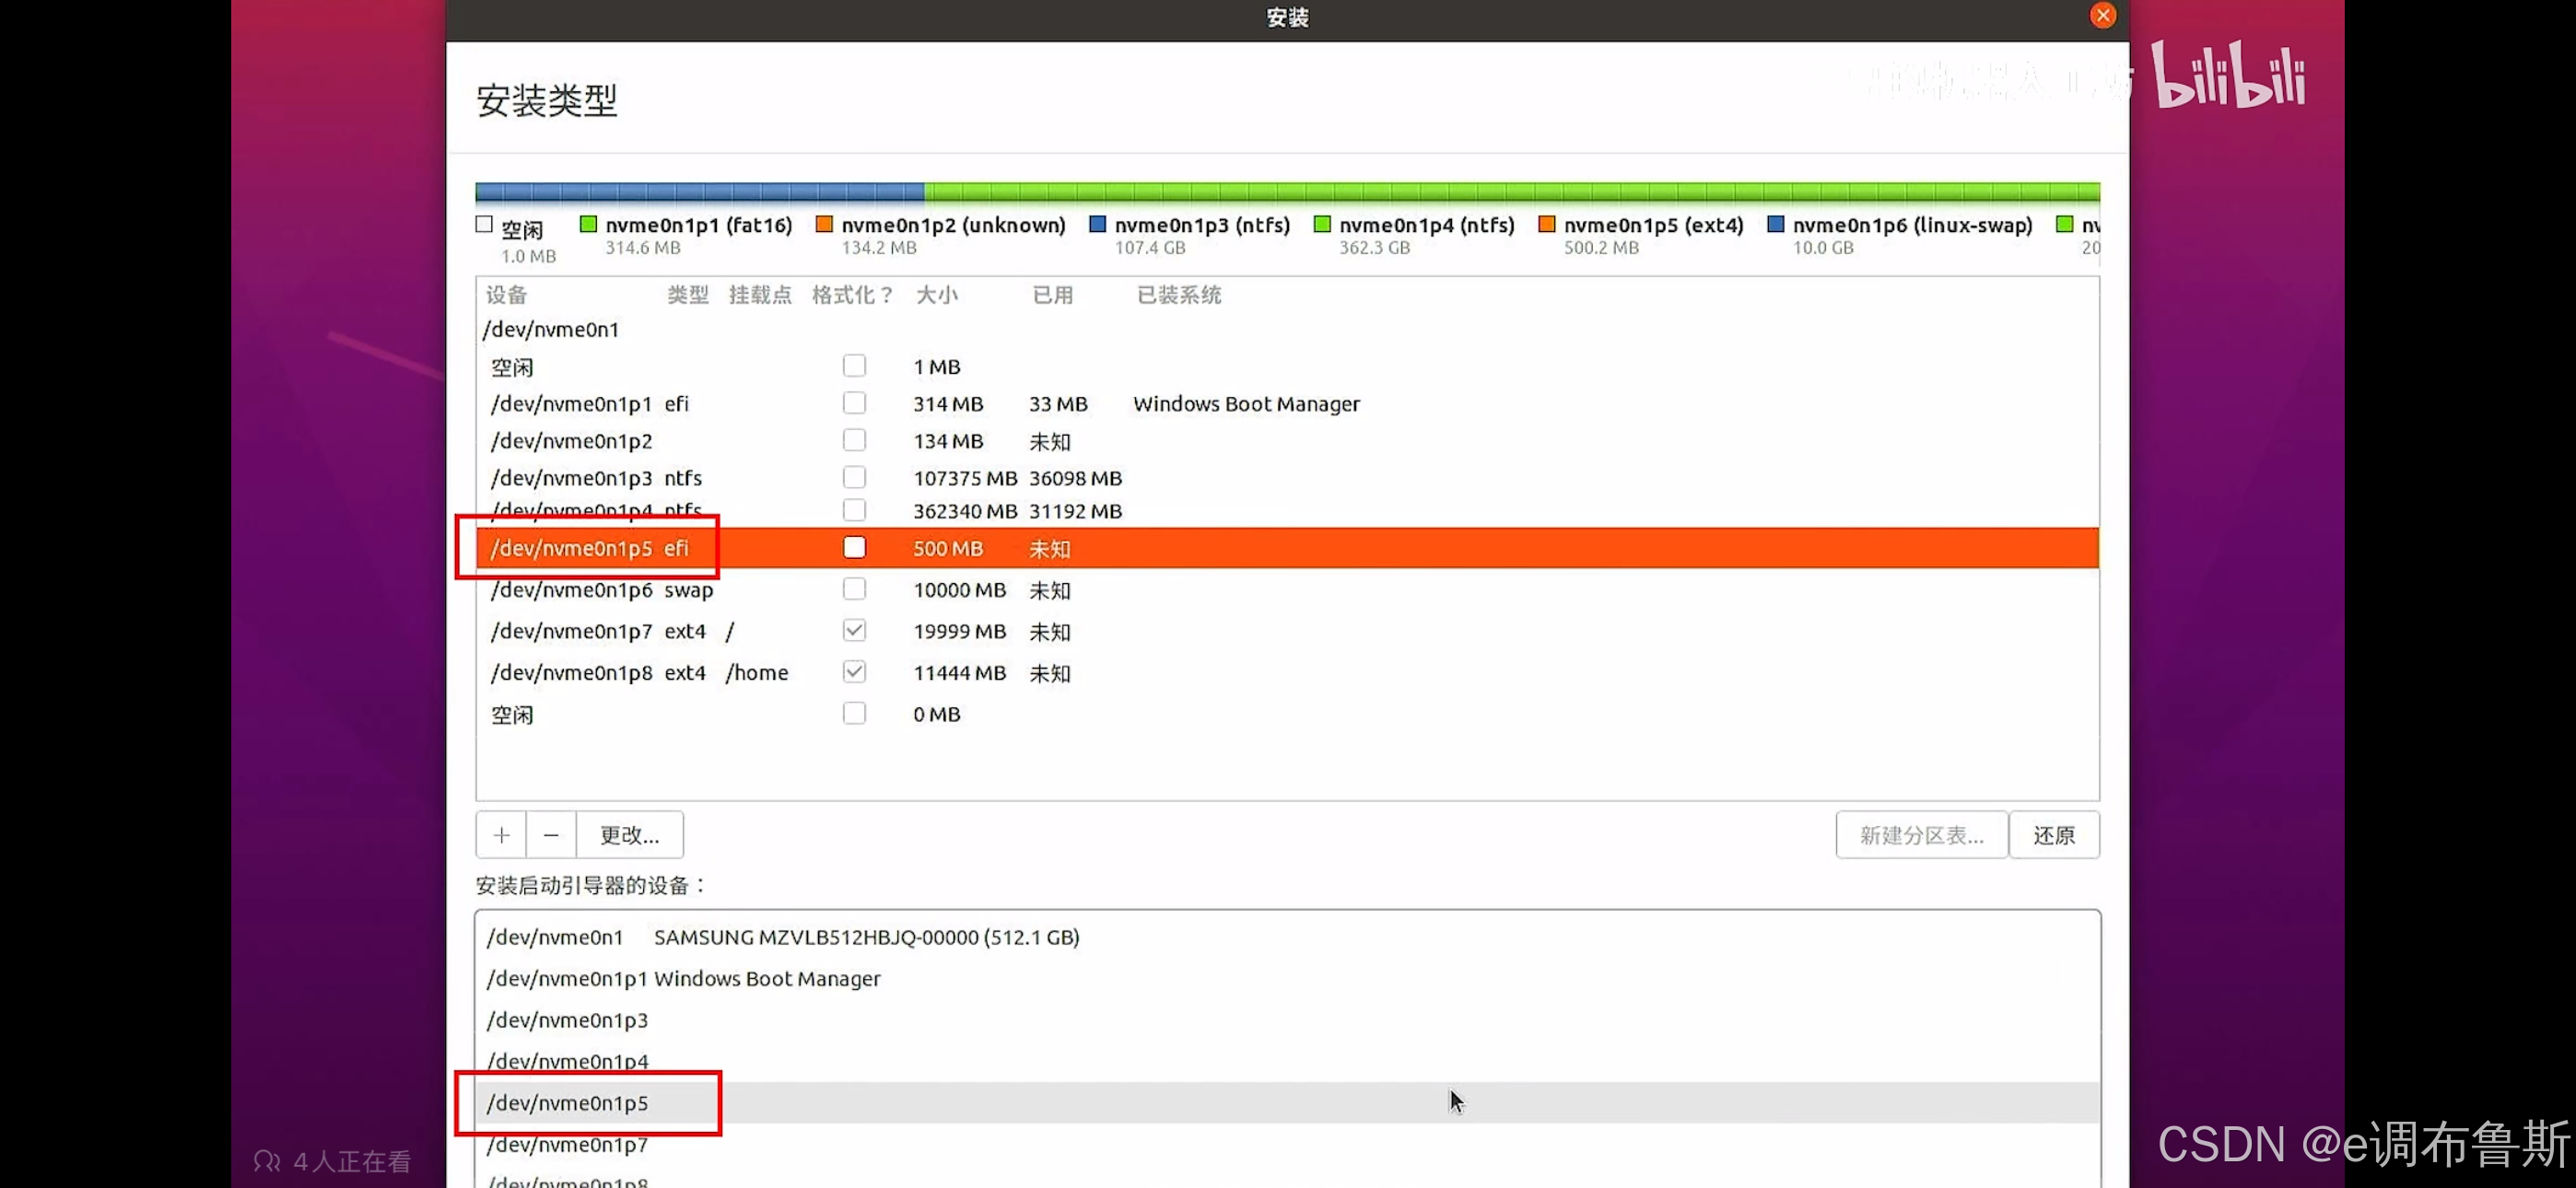
Task: Click the 设备 column header
Action: click(x=506, y=295)
